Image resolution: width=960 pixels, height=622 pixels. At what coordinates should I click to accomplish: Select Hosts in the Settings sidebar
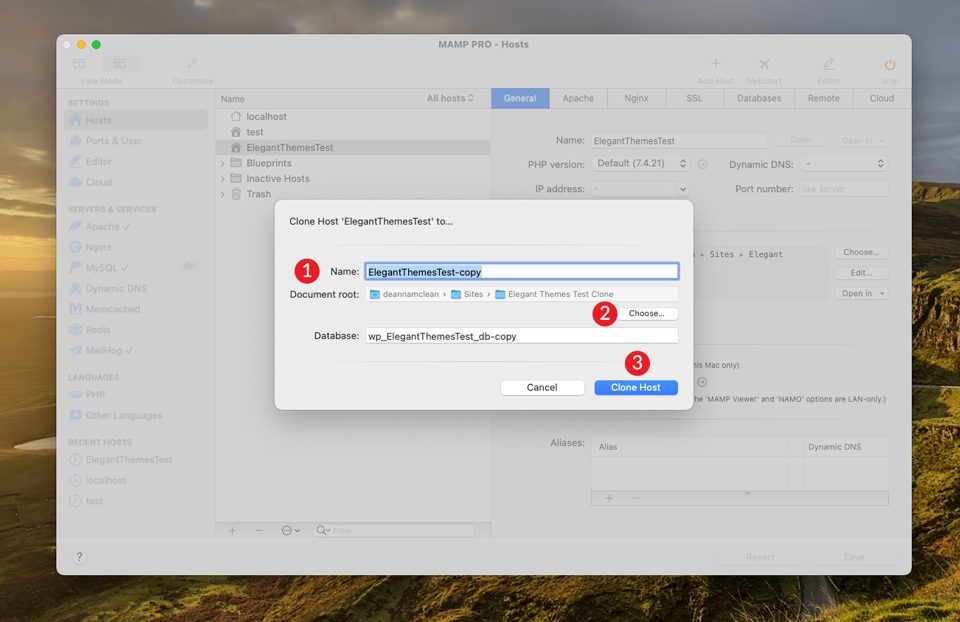tap(98, 120)
